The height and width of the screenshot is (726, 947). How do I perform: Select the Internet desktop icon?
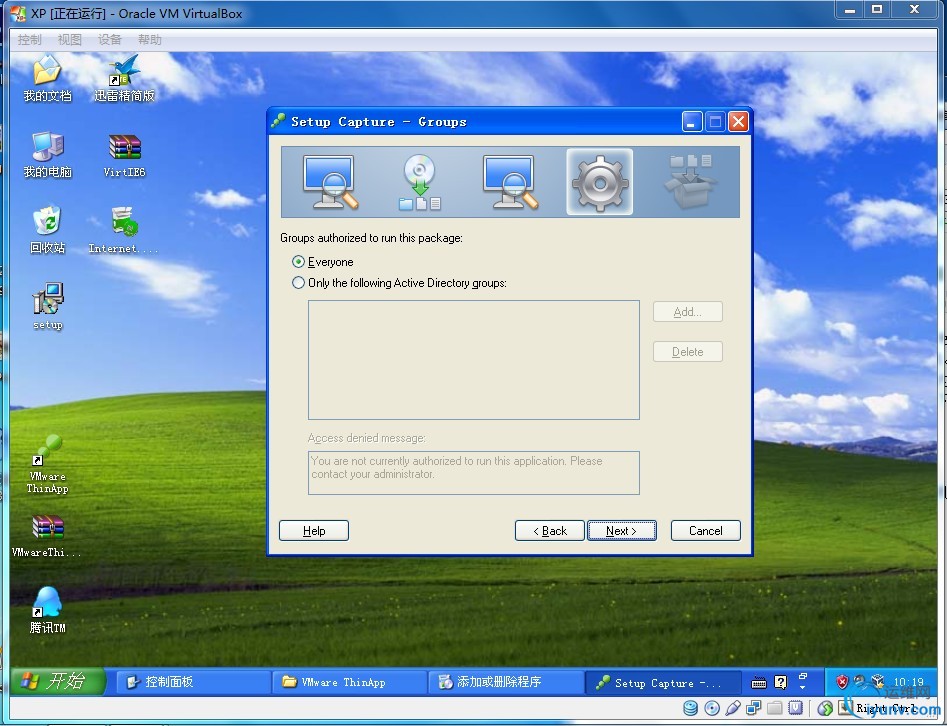point(124,230)
